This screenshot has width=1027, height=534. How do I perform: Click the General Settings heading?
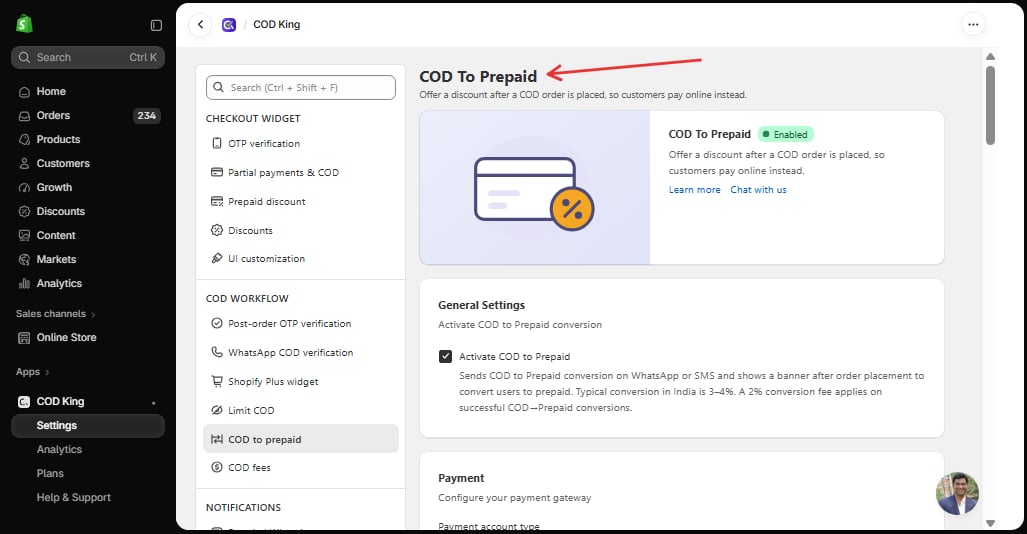pos(481,305)
